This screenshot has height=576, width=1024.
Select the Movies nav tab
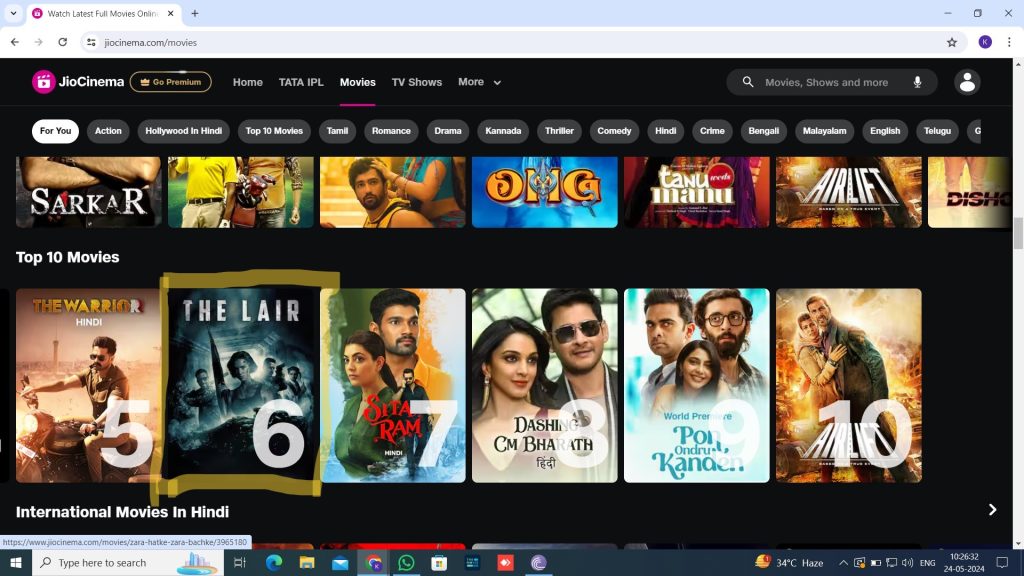tap(357, 82)
